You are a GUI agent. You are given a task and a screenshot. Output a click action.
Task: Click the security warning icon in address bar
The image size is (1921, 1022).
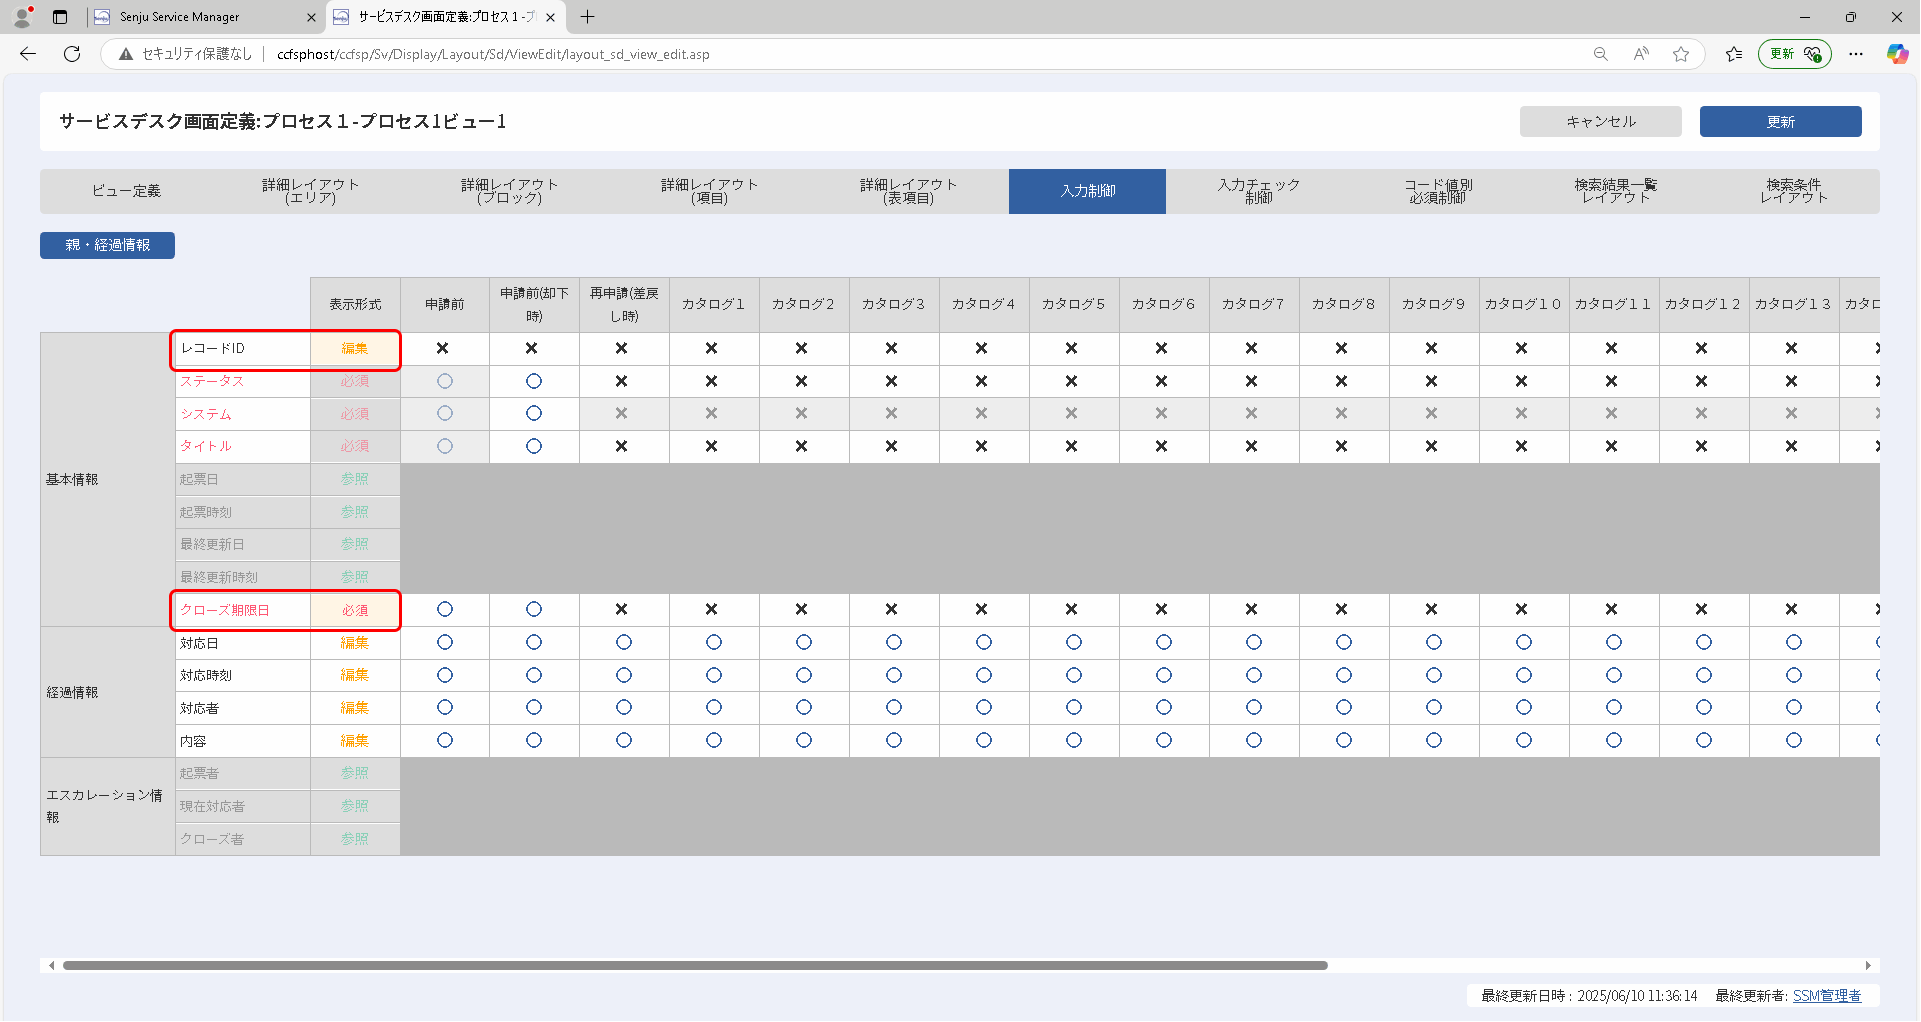[x=126, y=54]
